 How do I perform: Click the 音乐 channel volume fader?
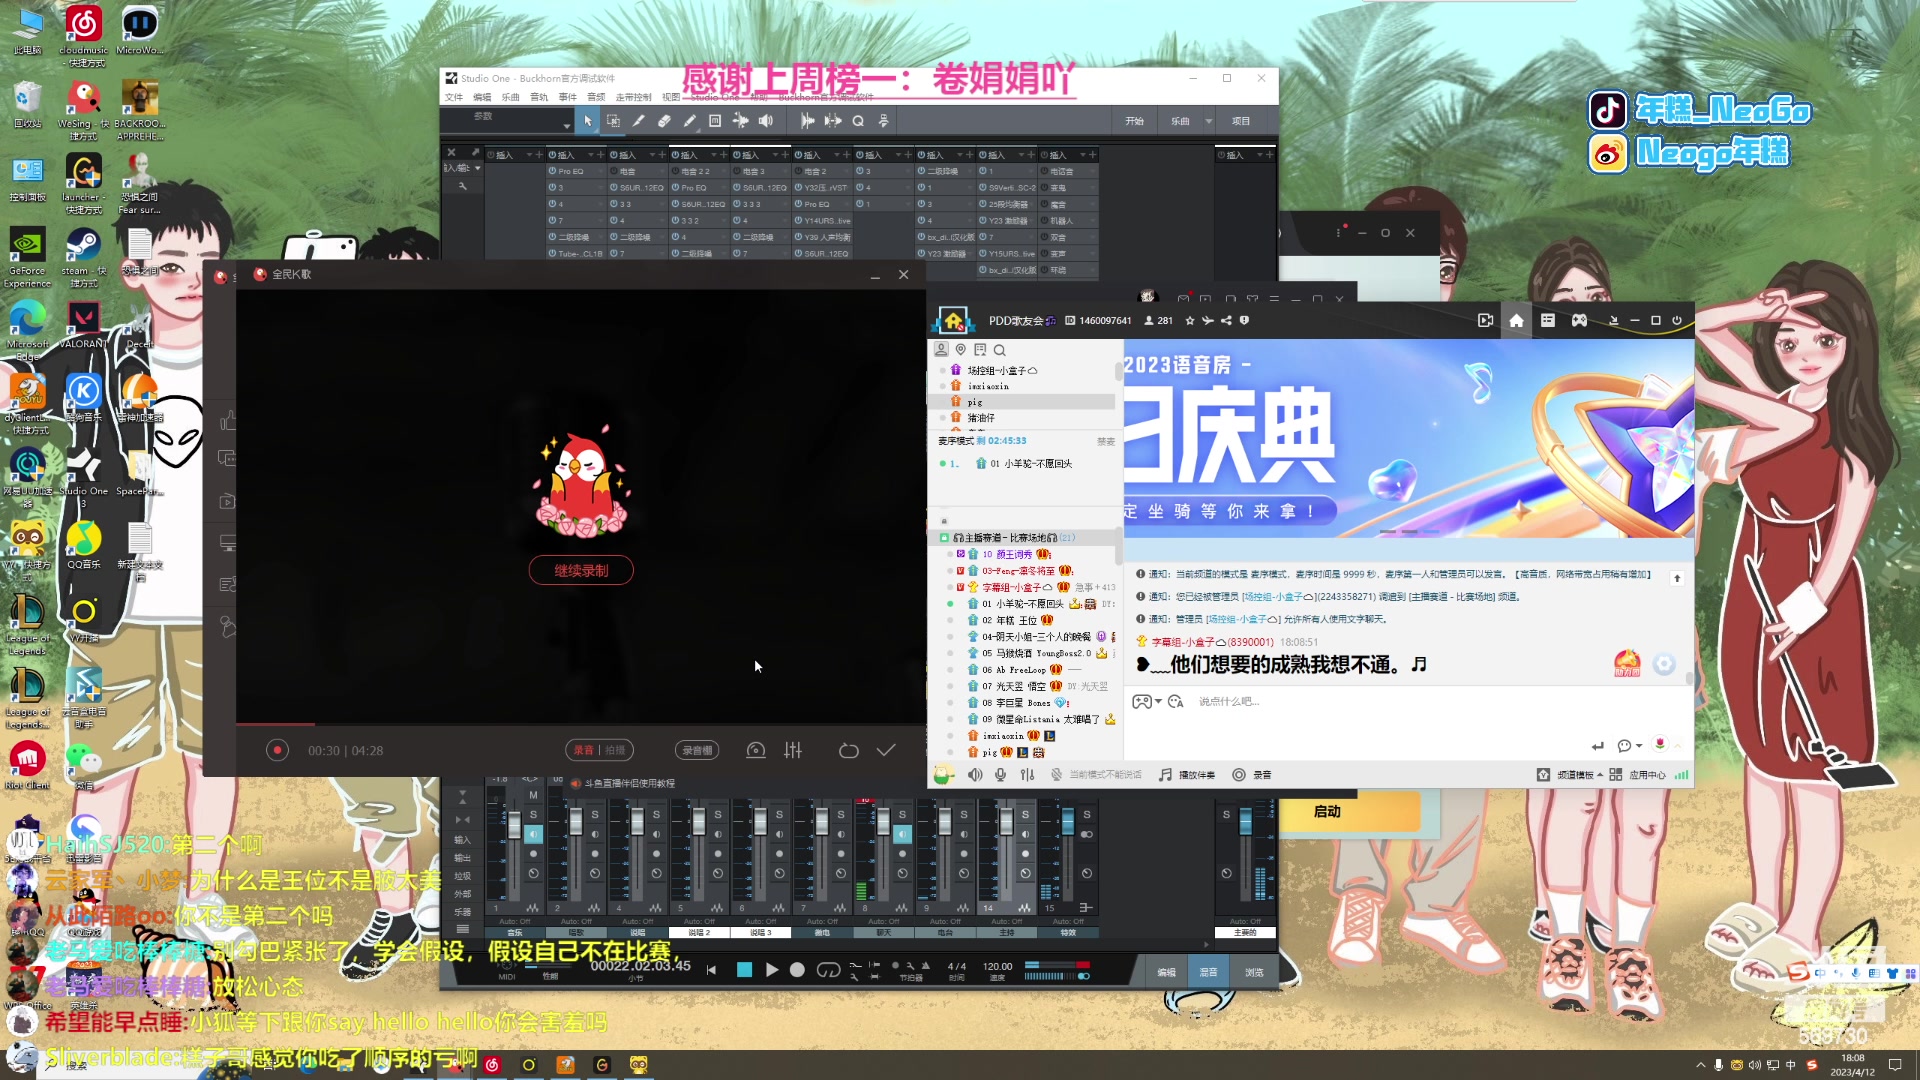514,826
